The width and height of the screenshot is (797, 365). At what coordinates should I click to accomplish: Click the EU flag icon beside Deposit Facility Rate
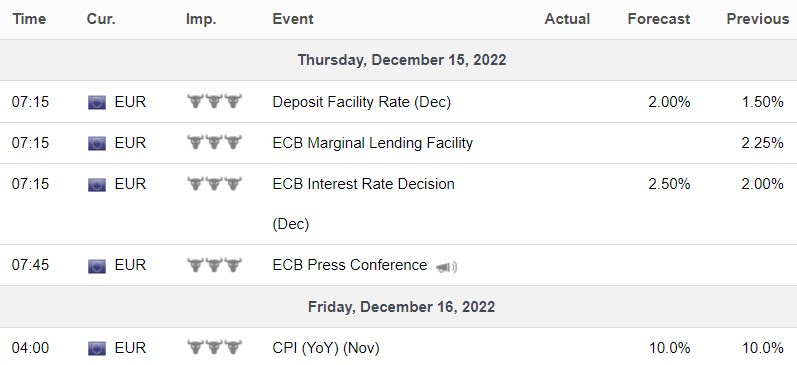[97, 103]
